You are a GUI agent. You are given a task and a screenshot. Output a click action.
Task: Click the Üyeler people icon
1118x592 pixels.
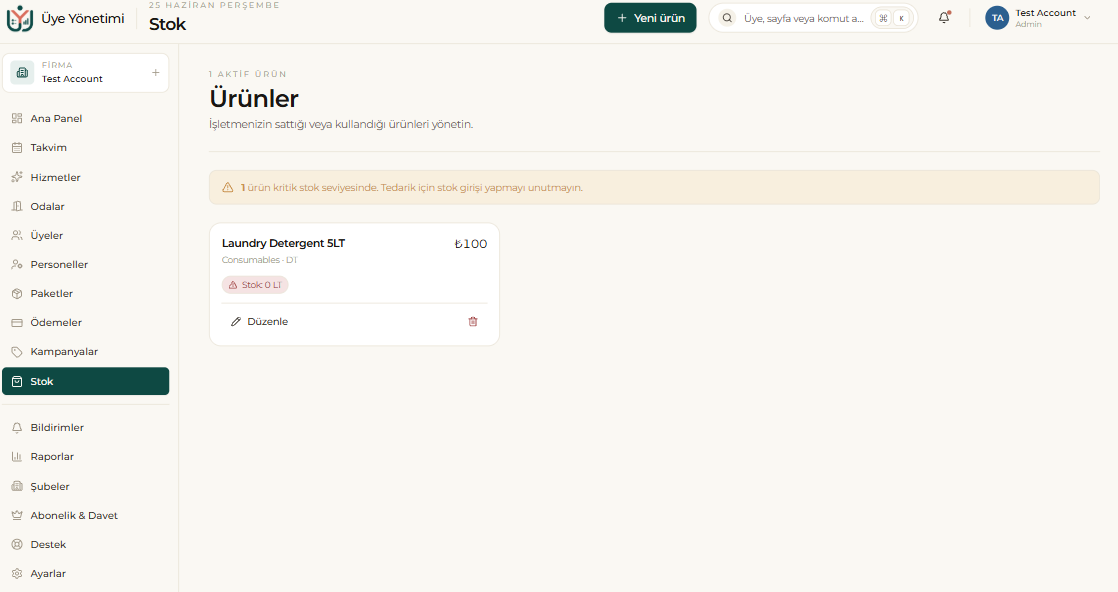click(17, 235)
